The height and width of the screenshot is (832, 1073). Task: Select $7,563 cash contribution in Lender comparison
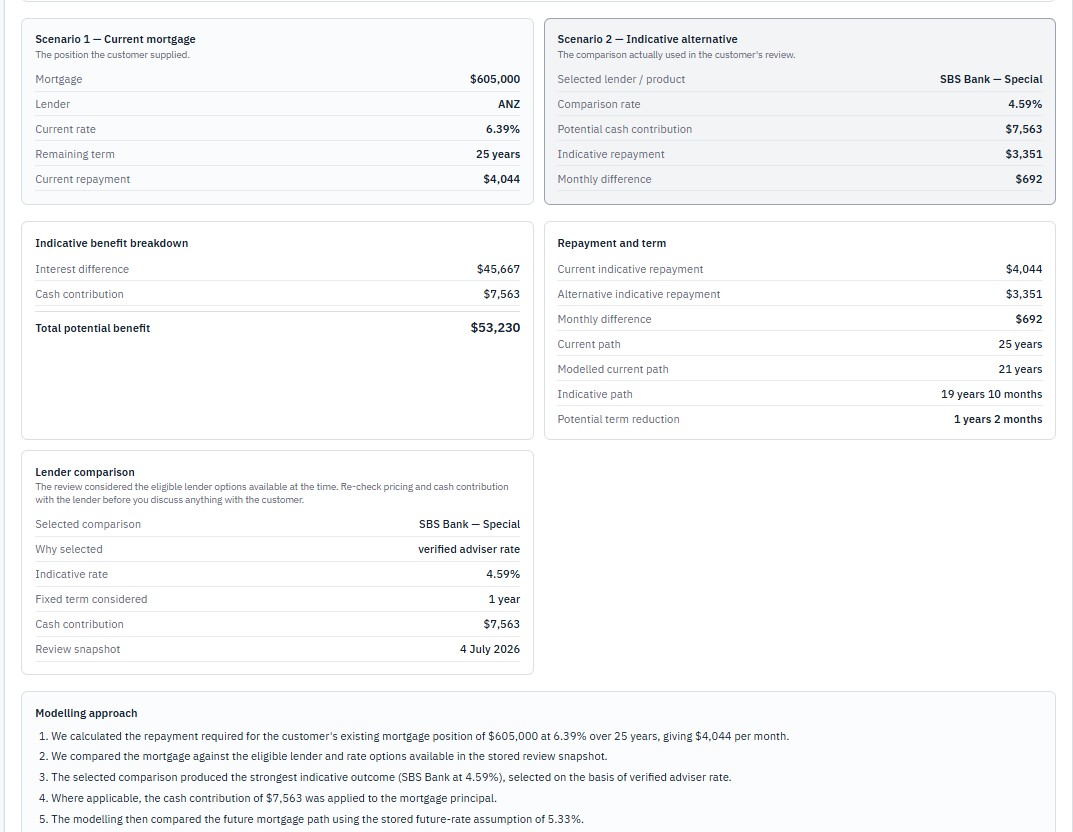point(501,624)
